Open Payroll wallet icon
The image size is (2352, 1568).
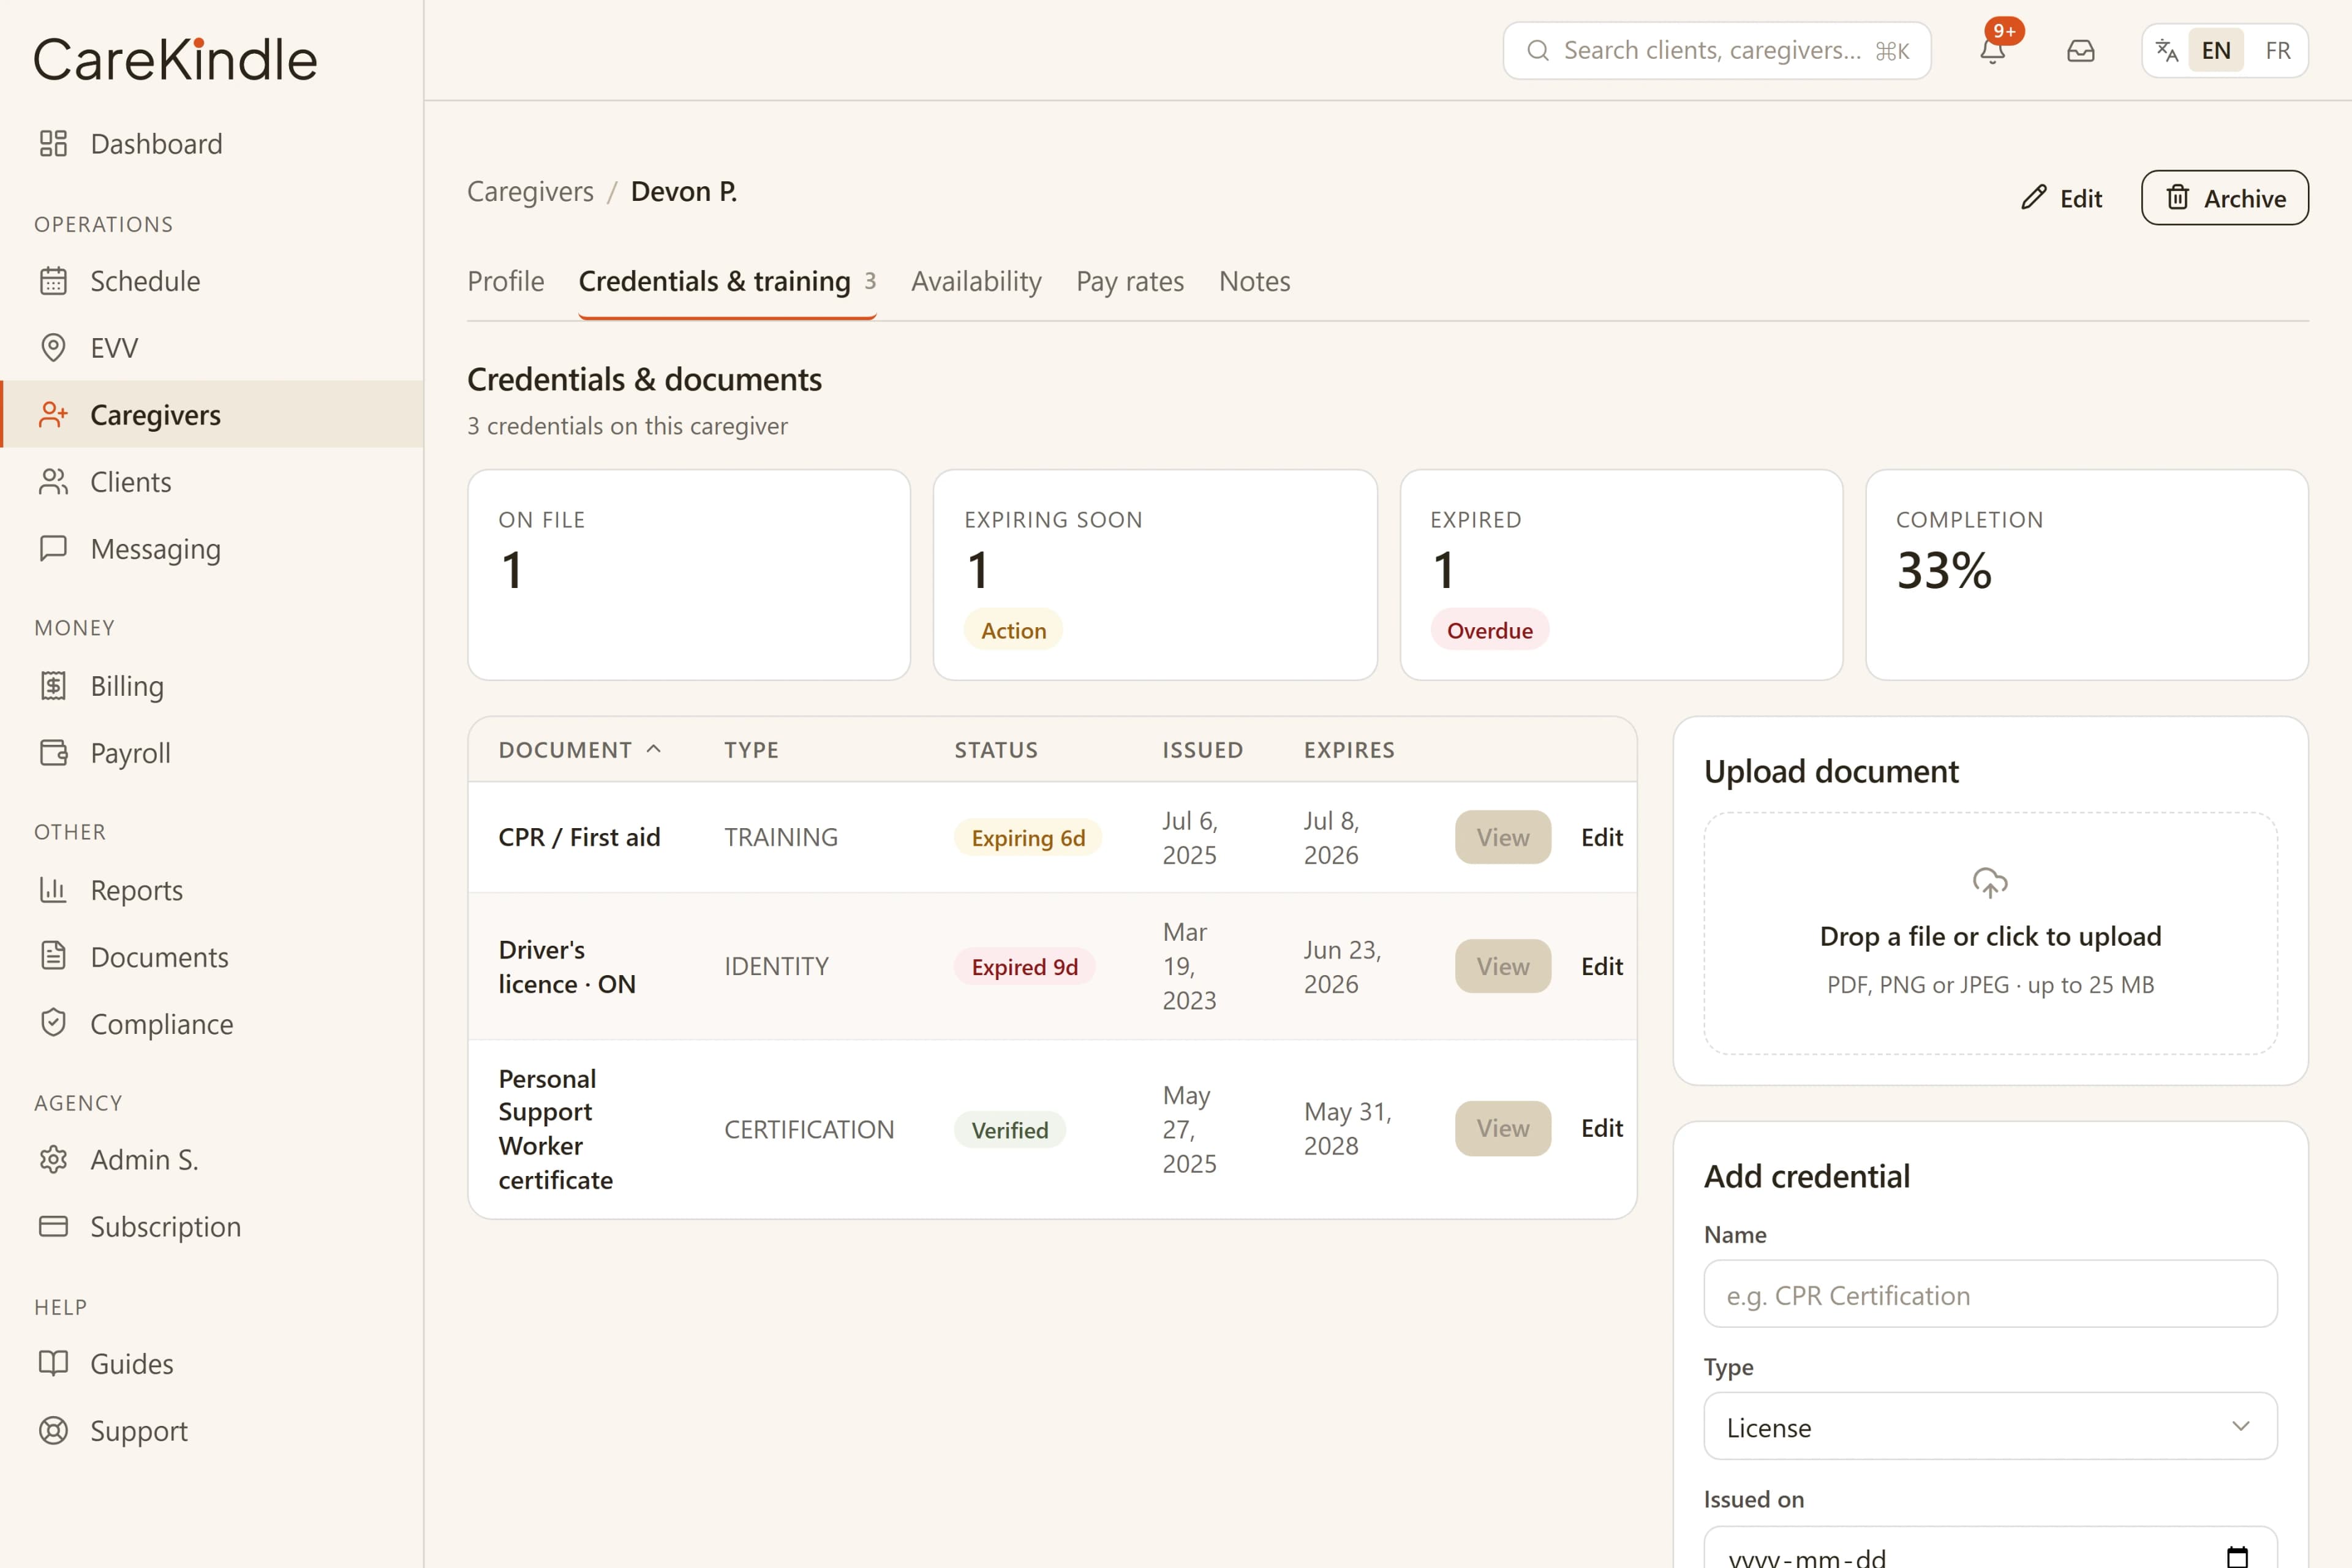(x=53, y=753)
